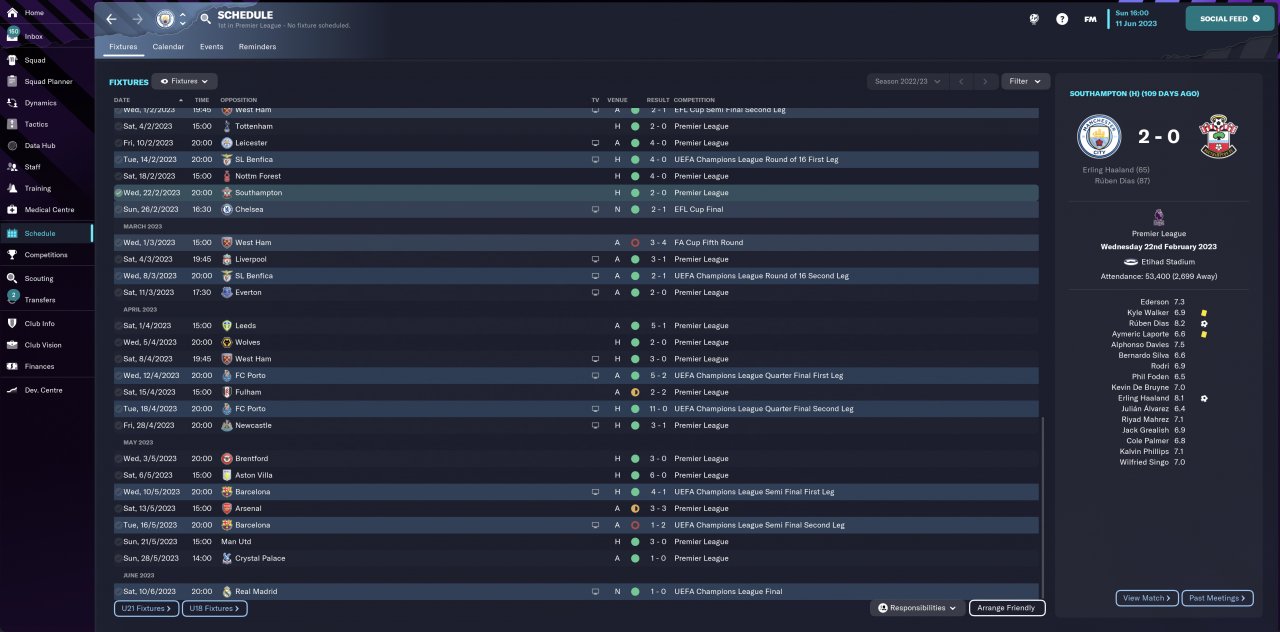Screen dimensions: 1280x632
Task: Click the Southampton crest in match panel
Action: click(1217, 136)
